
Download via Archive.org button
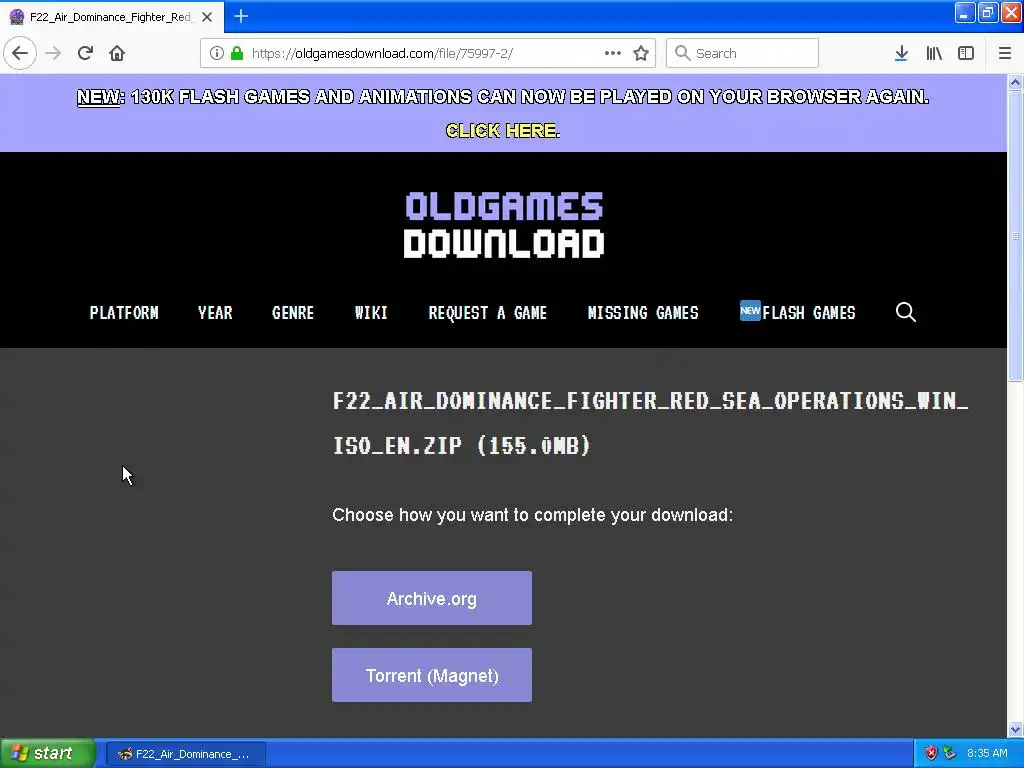[432, 598]
